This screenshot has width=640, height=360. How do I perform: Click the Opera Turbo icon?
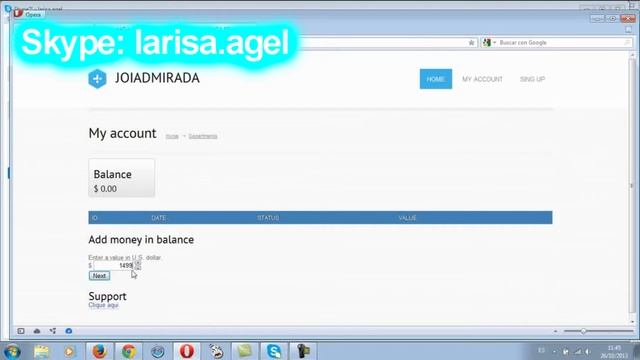point(69,331)
